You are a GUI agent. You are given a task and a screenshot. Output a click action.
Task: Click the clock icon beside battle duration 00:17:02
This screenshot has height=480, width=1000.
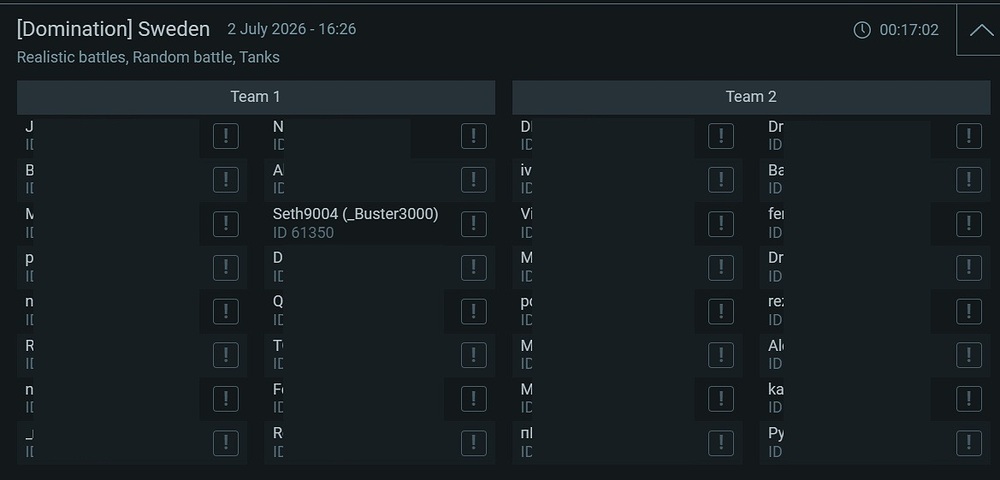[862, 30]
